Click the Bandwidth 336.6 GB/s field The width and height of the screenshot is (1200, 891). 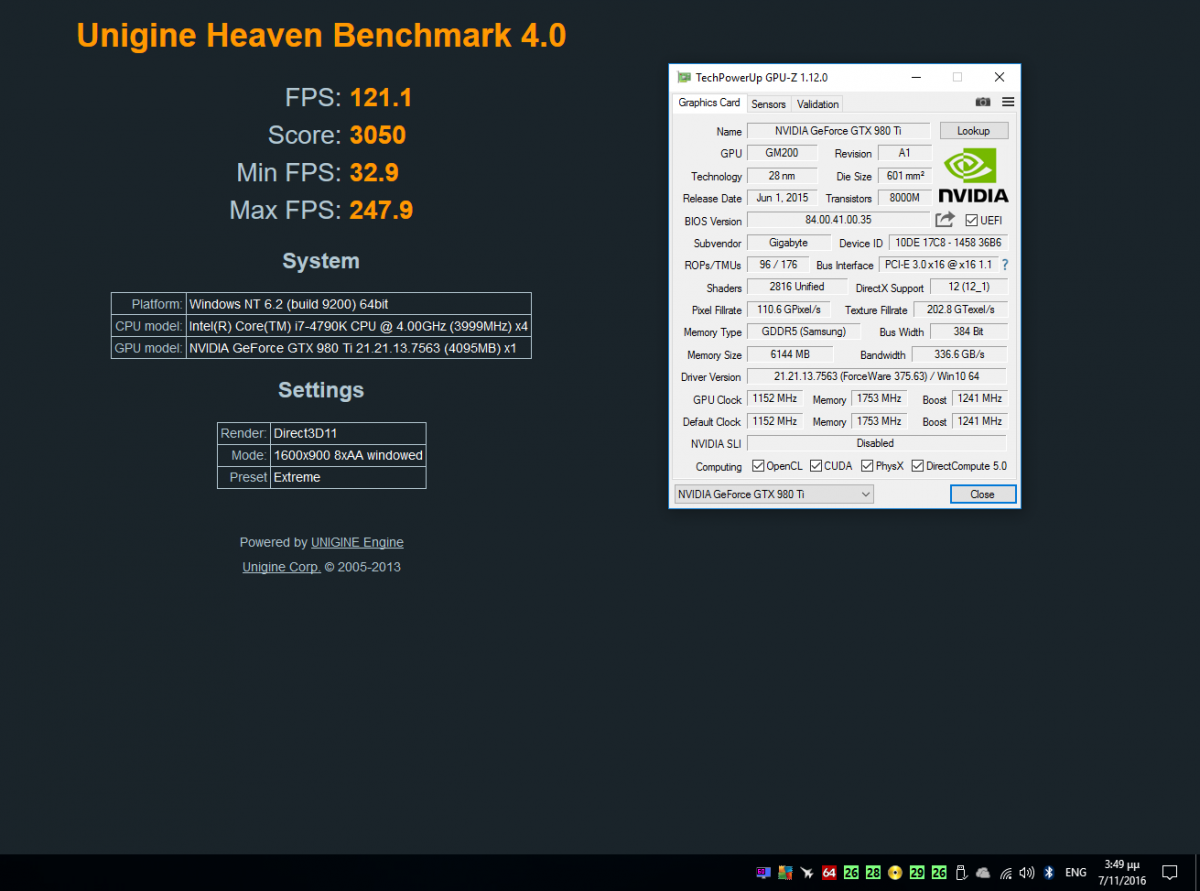click(959, 354)
